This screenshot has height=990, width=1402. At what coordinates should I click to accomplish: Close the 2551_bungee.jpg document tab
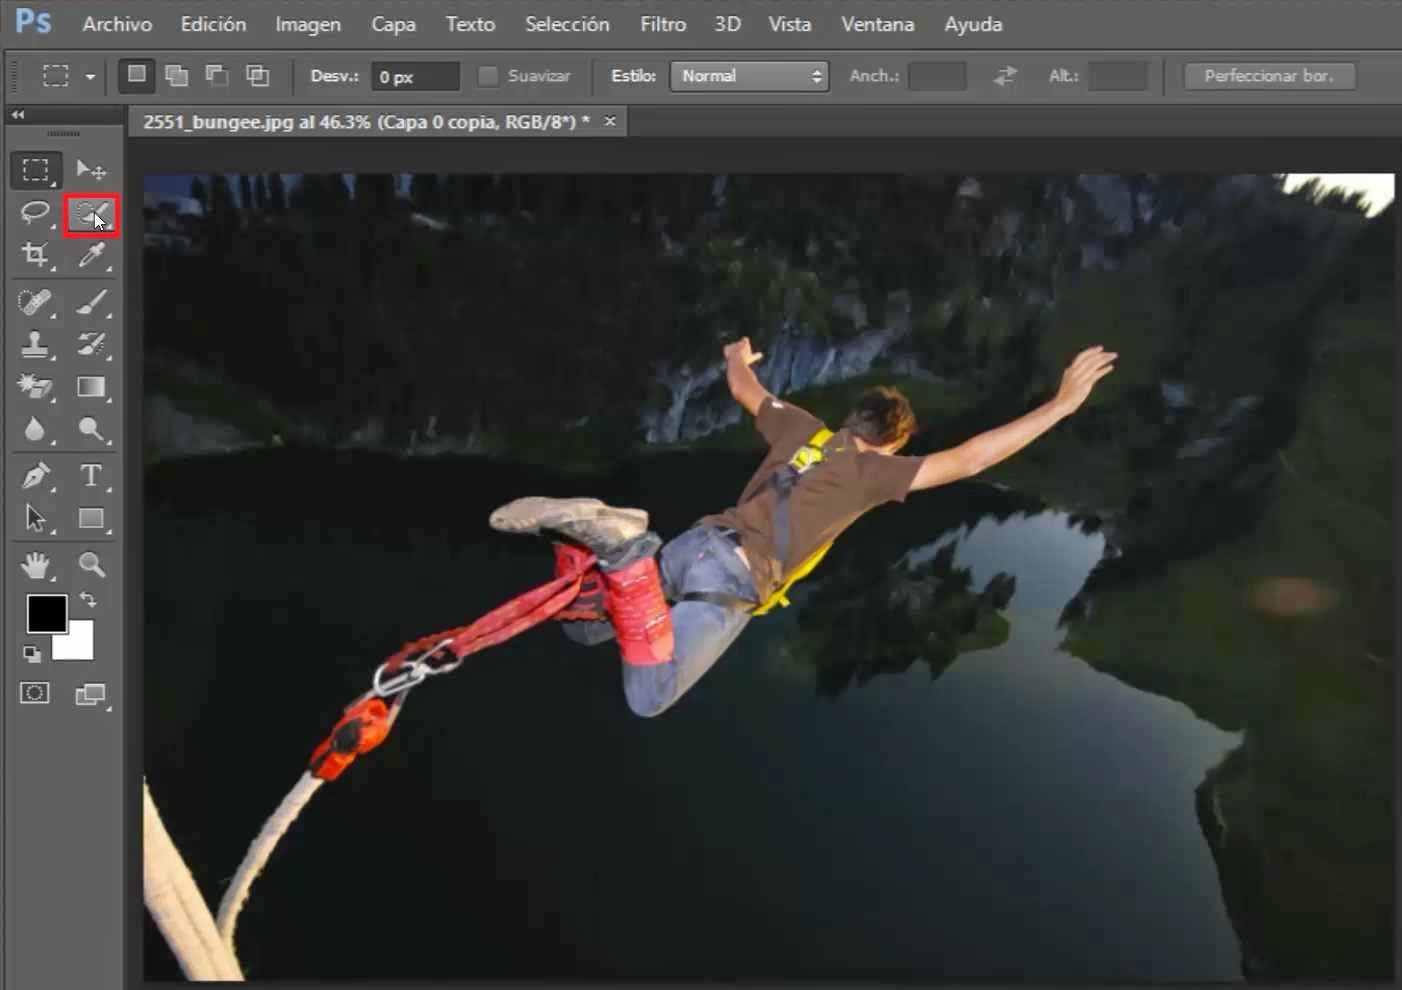pyautogui.click(x=609, y=121)
